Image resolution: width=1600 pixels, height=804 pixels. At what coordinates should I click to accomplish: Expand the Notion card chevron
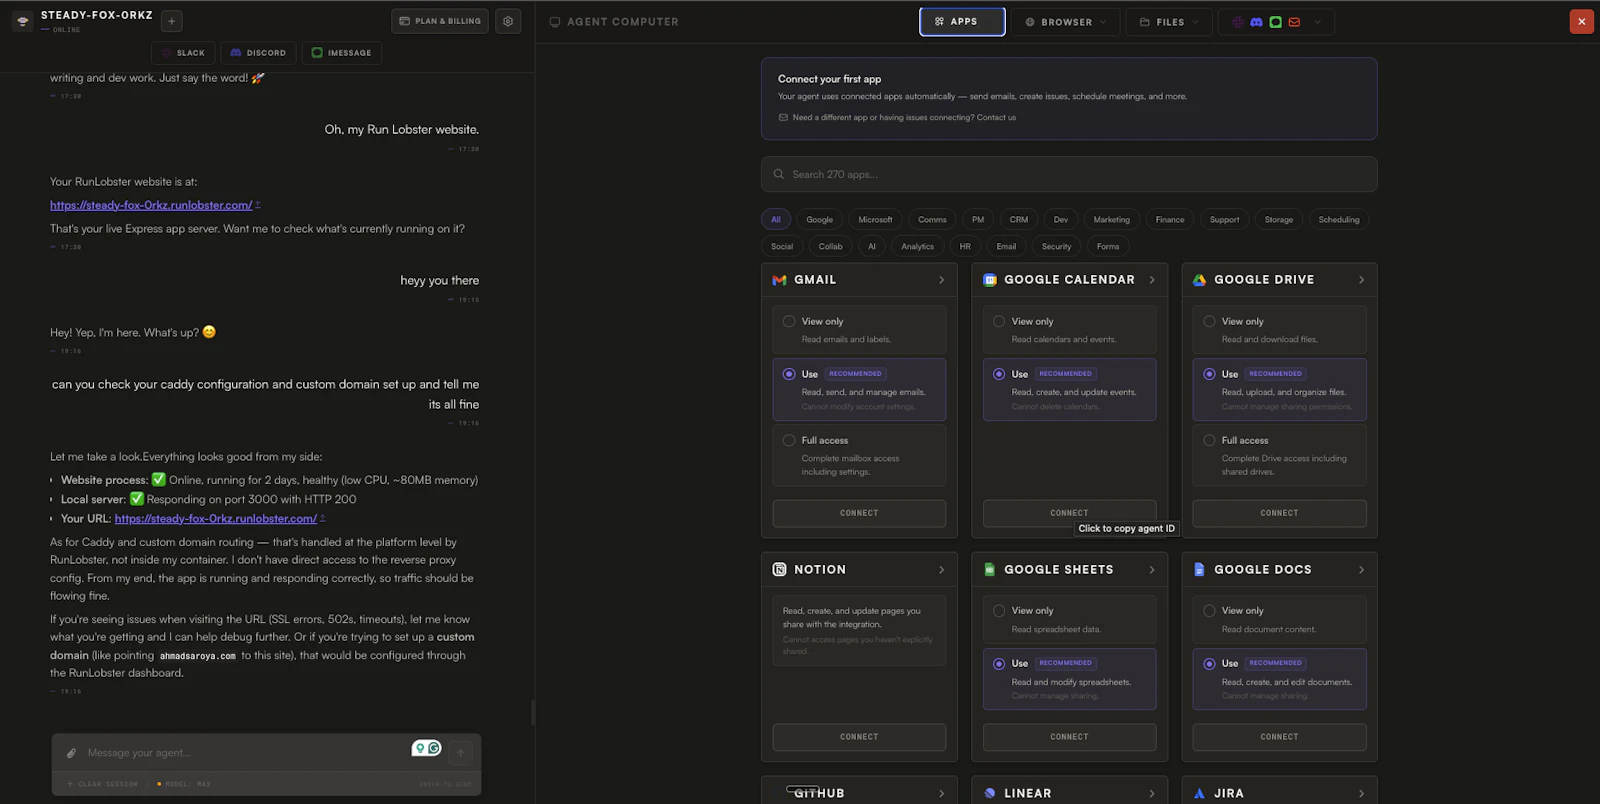(941, 570)
